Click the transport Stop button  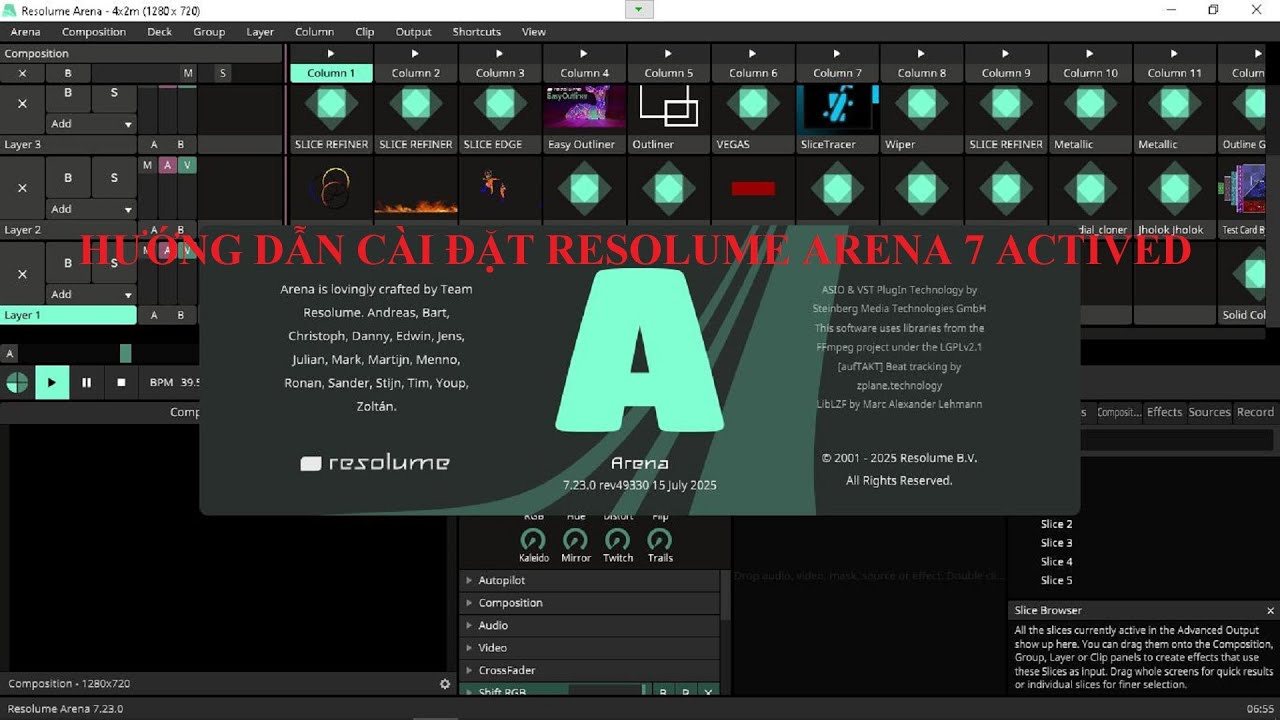(121, 382)
